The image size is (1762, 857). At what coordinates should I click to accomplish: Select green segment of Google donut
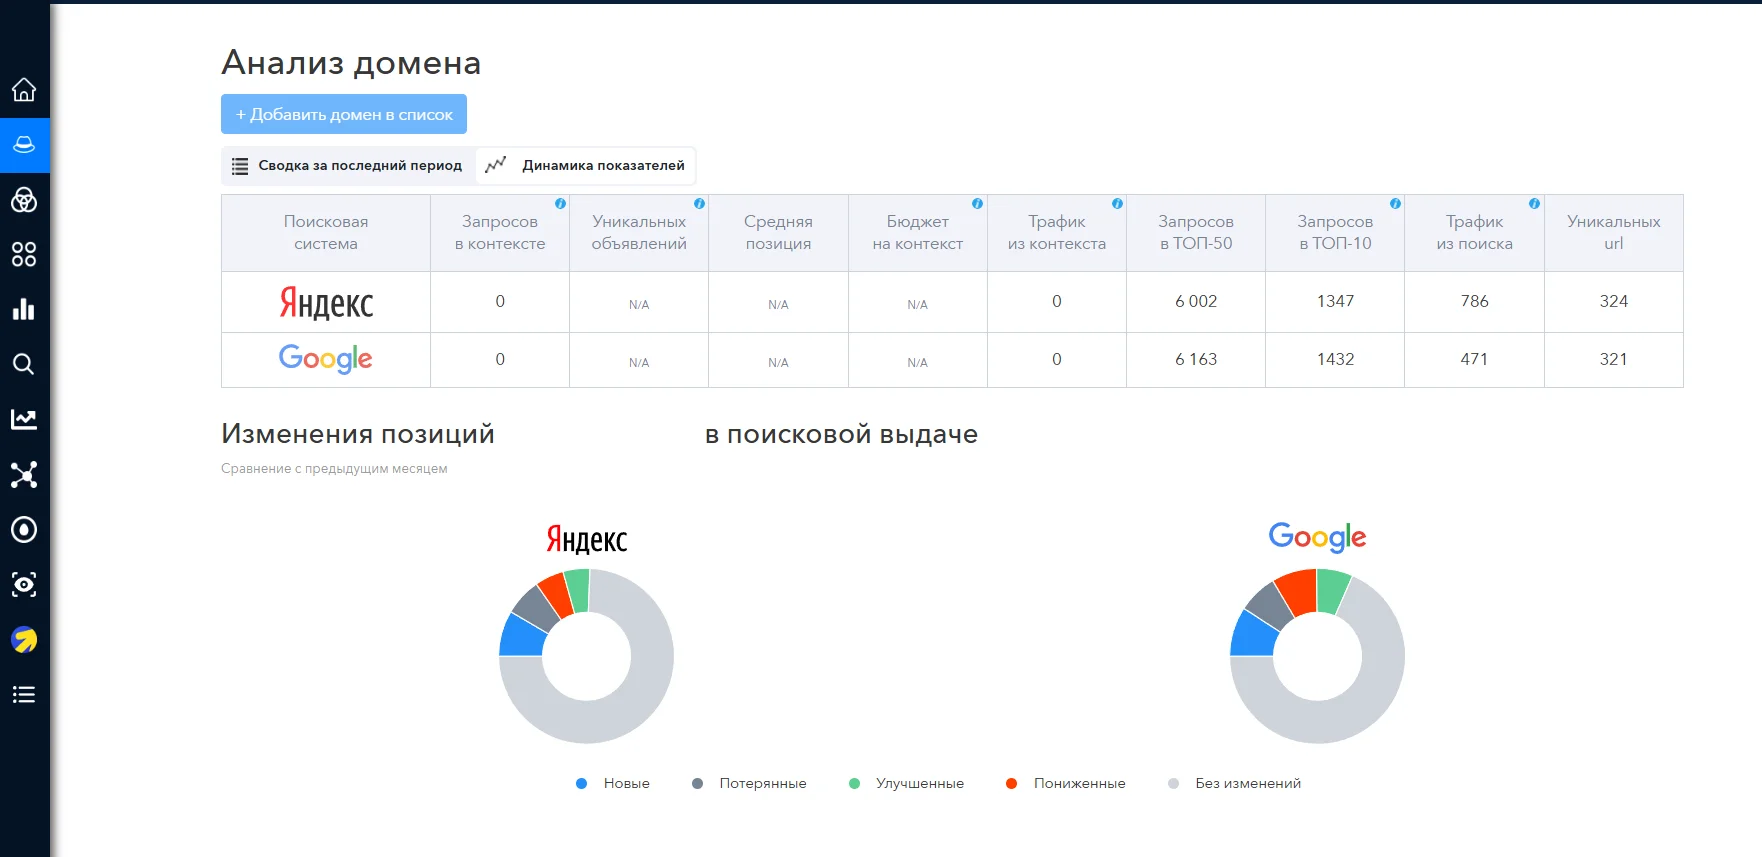pos(1333,590)
